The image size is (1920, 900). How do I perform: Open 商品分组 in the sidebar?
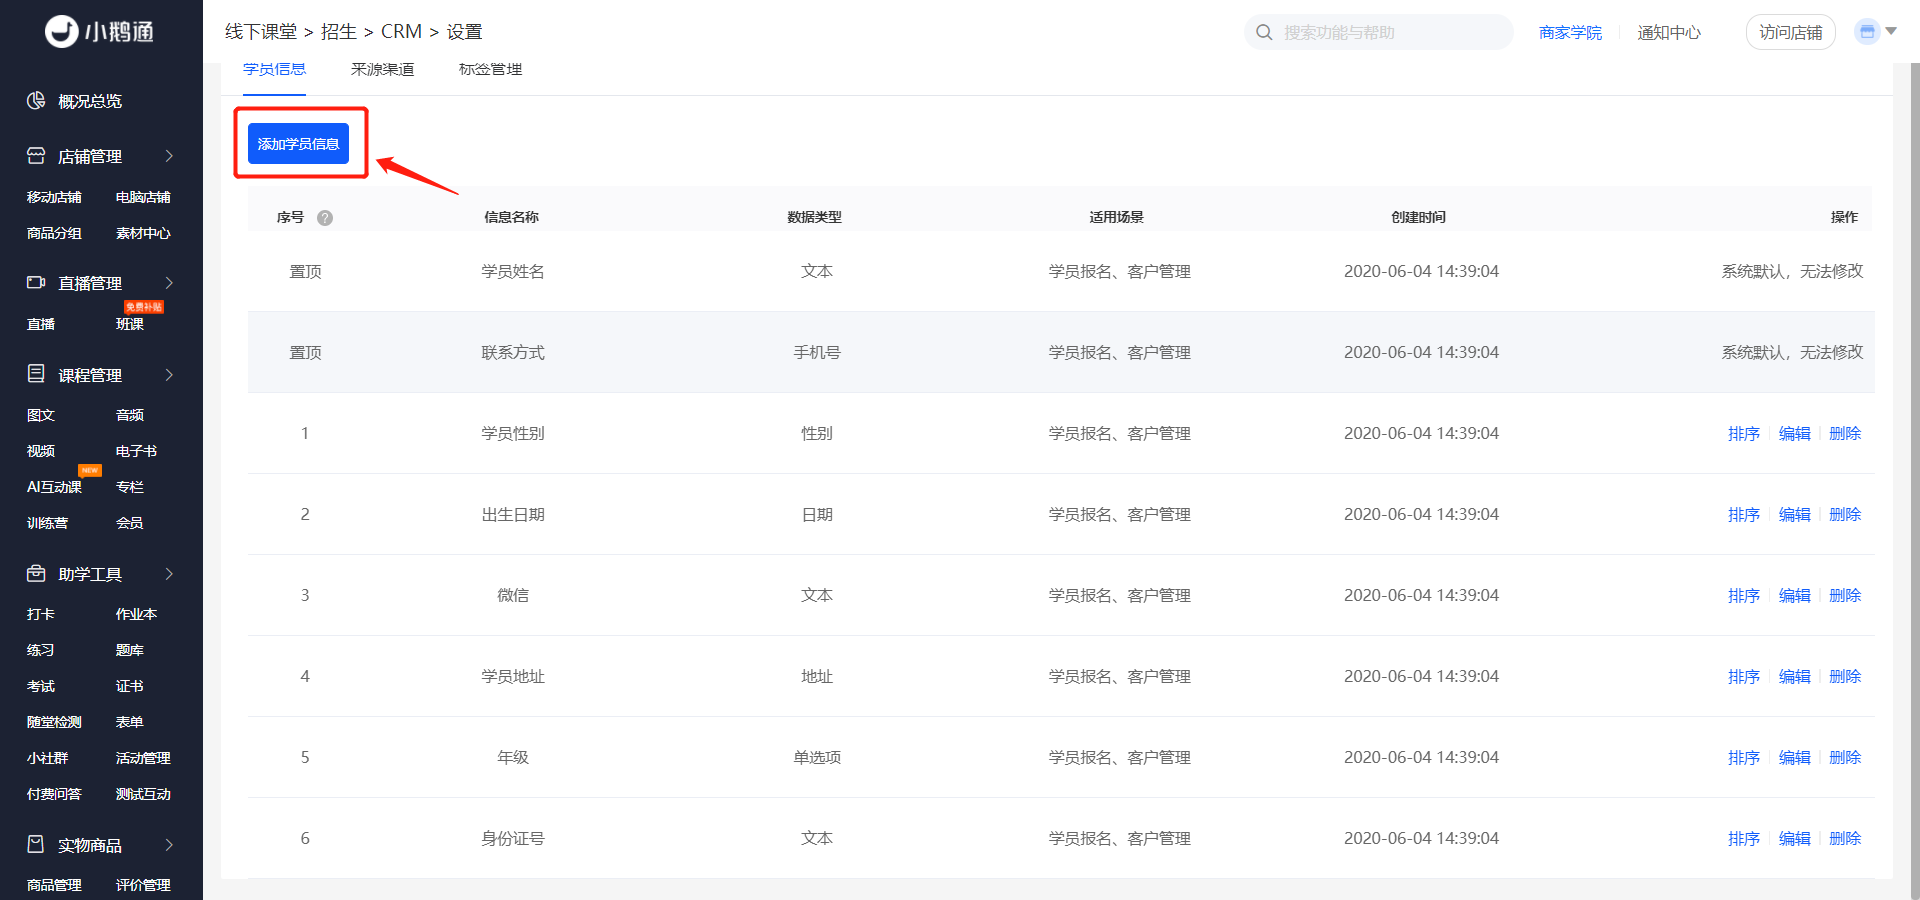(x=54, y=233)
